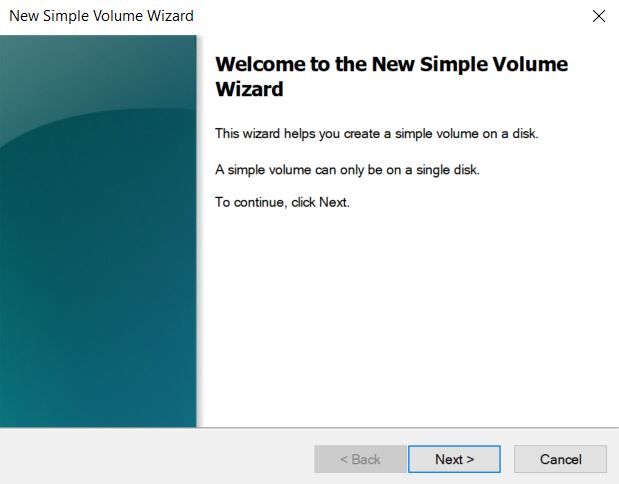Click the Next > button to continue
619x484 pixels.
[x=454, y=459]
